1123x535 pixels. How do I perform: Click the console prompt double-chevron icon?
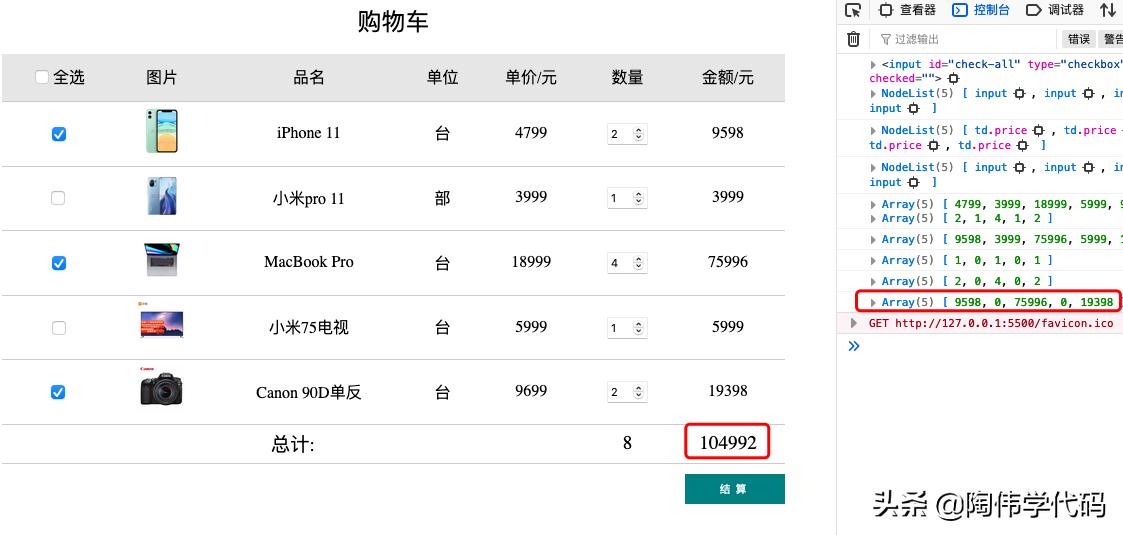[x=854, y=346]
